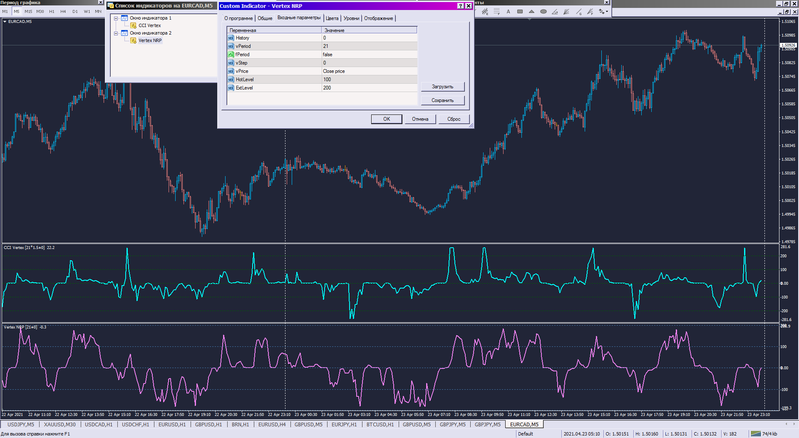
Task: Select the text label A drawing tool
Action: [x=508, y=11]
